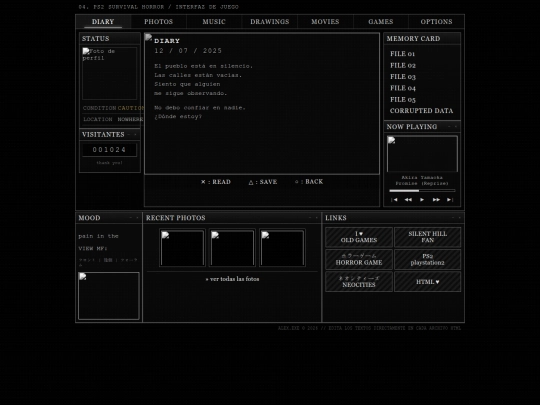This screenshot has width=540, height=405.
Task: Fast-forward the Now Playing track
Action: [436, 200]
